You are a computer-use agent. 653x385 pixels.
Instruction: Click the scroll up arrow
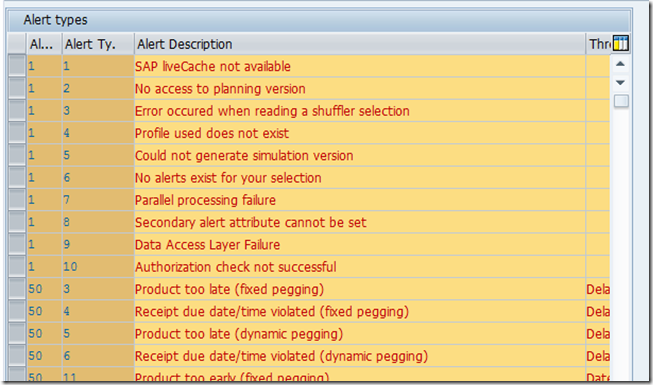(620, 64)
